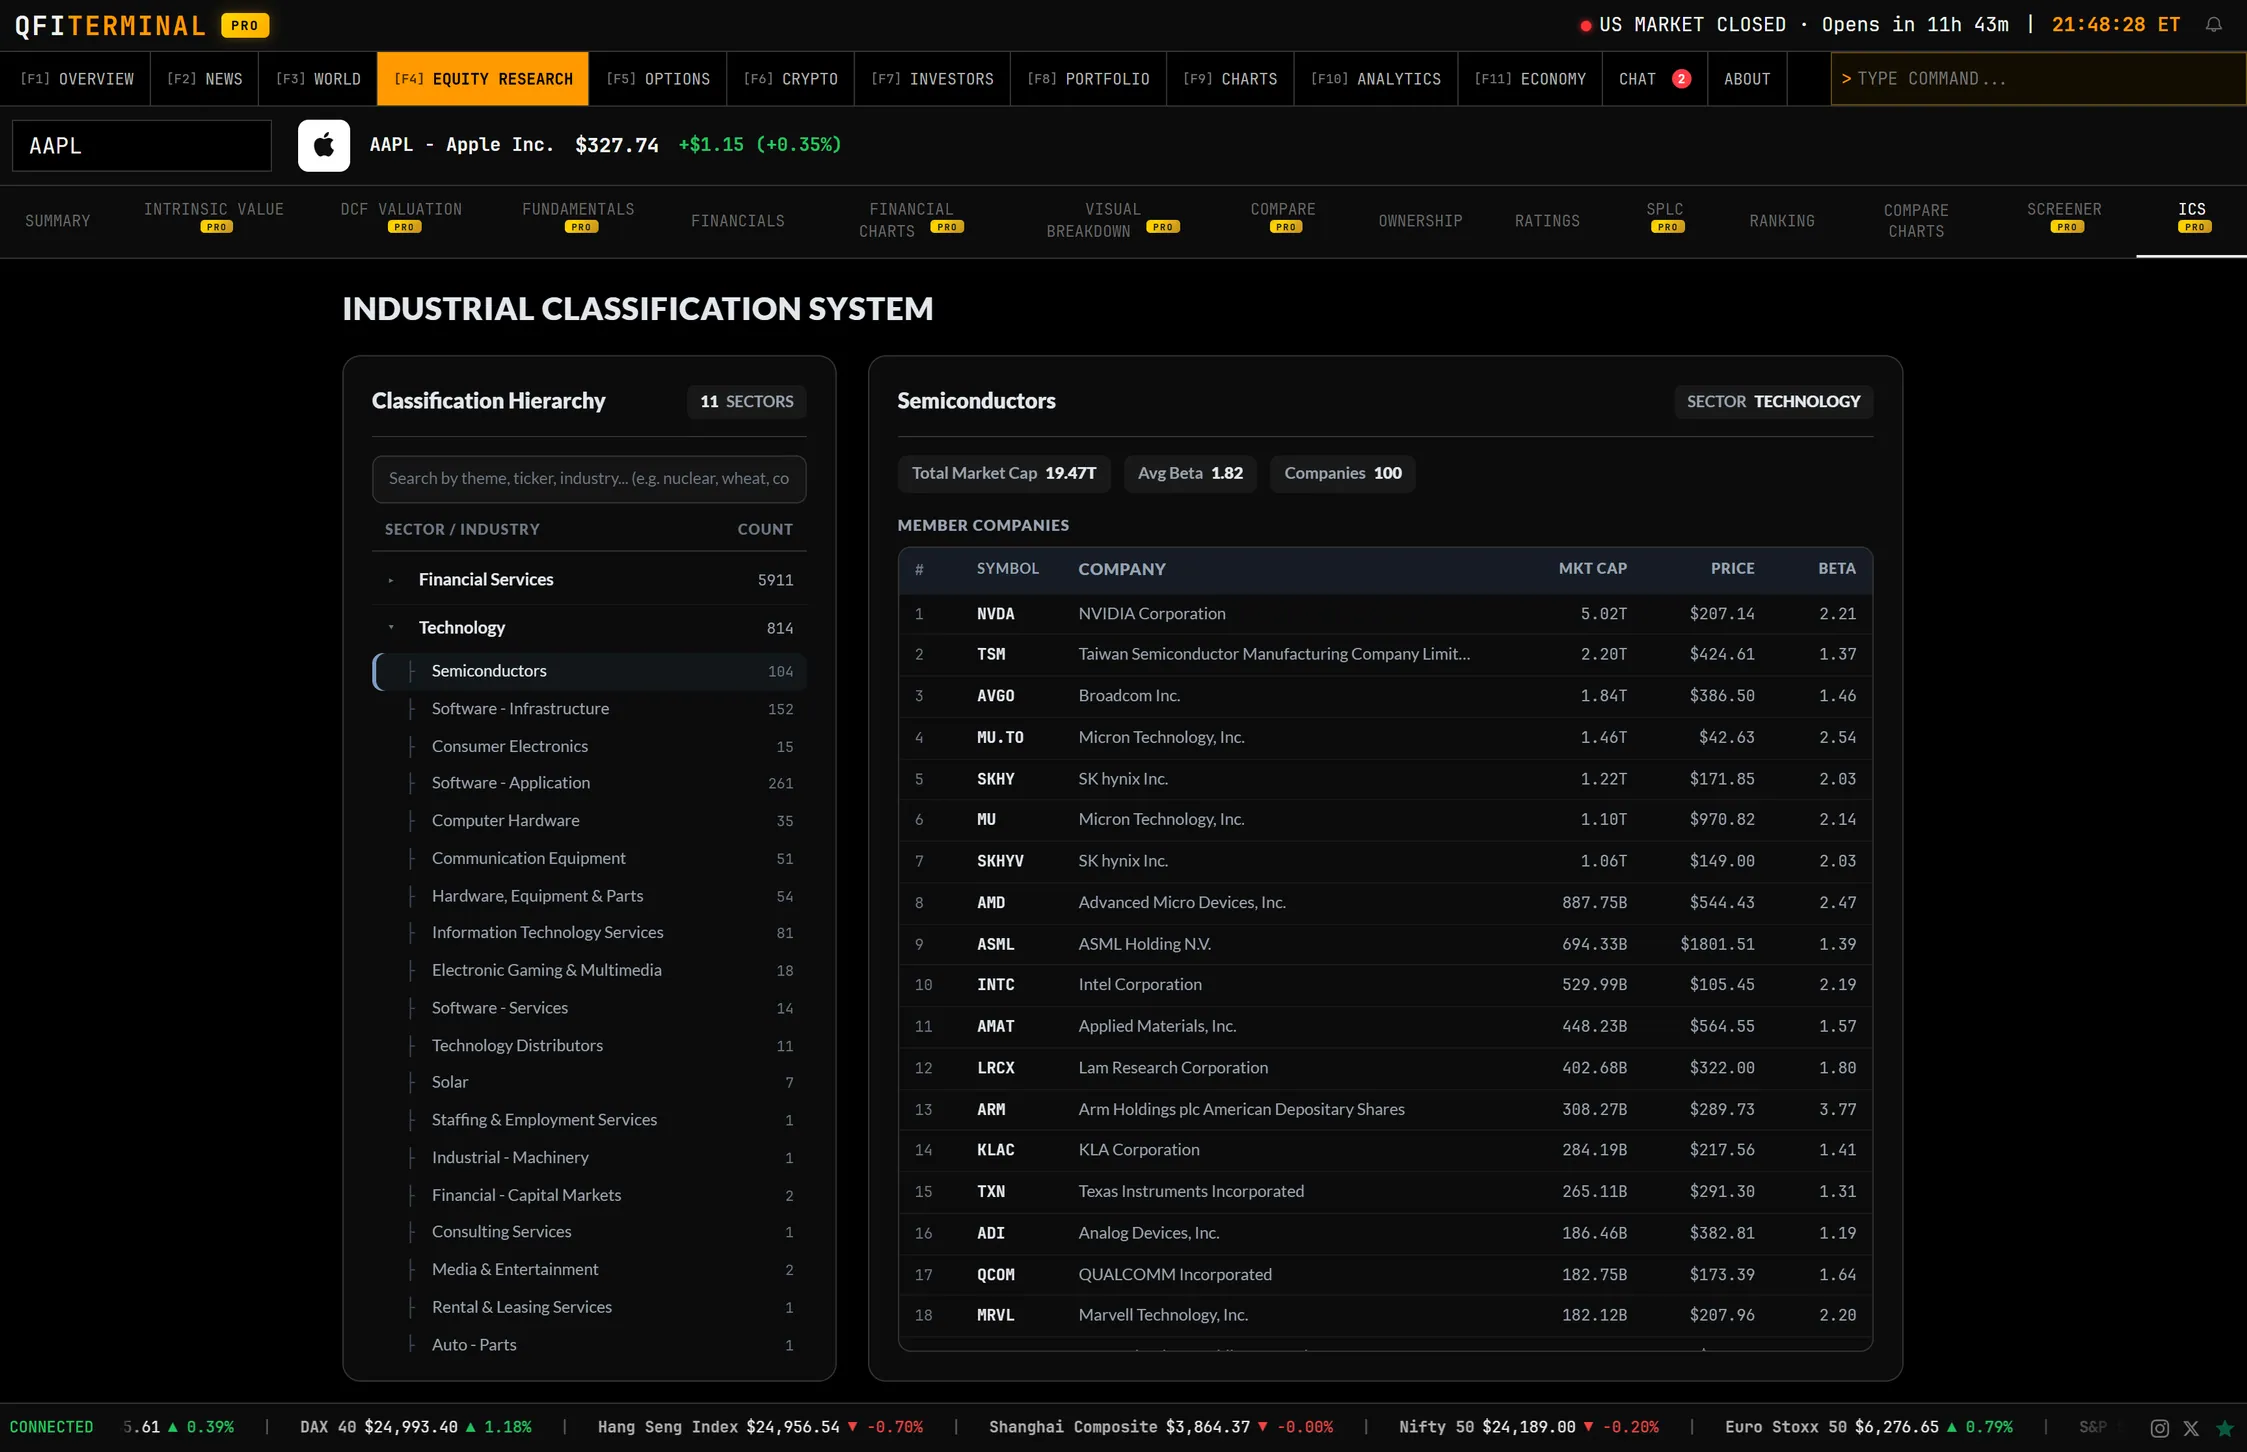Click the AVGO symbol
Viewport: 2247px width, 1452px height.
[x=995, y=696]
